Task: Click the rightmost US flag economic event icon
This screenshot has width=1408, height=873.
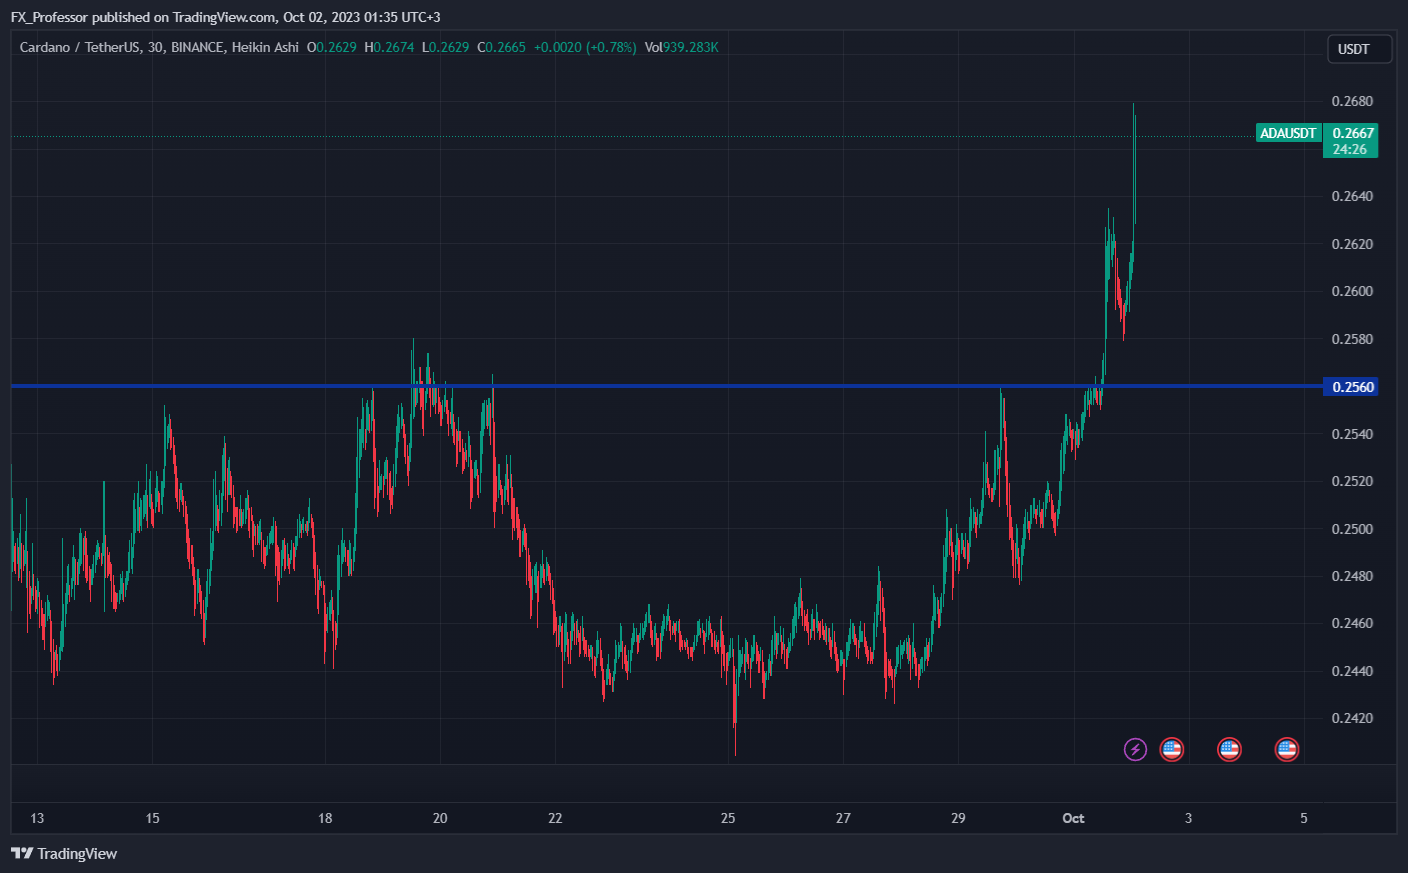Action: coord(1287,749)
